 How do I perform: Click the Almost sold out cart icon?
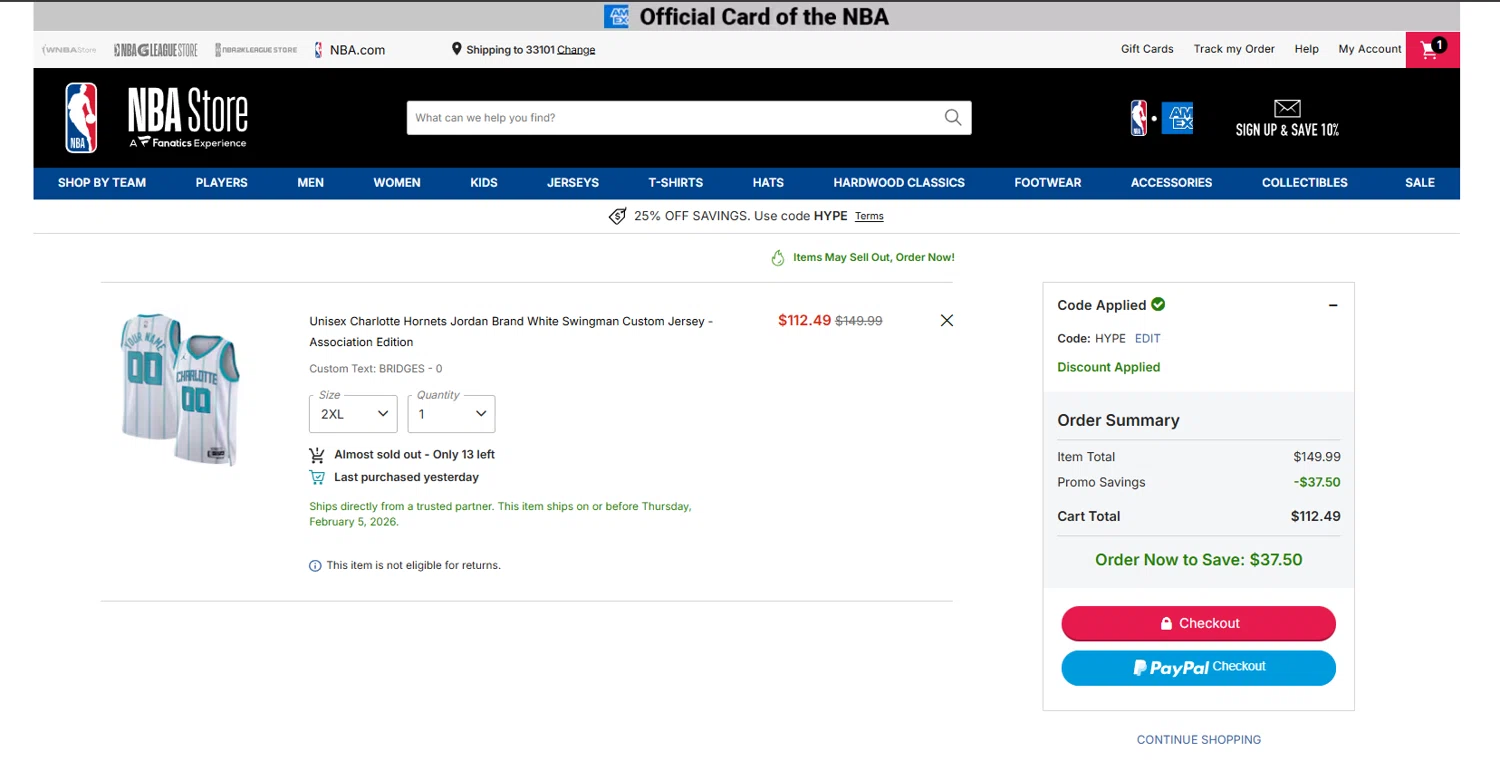pos(317,454)
